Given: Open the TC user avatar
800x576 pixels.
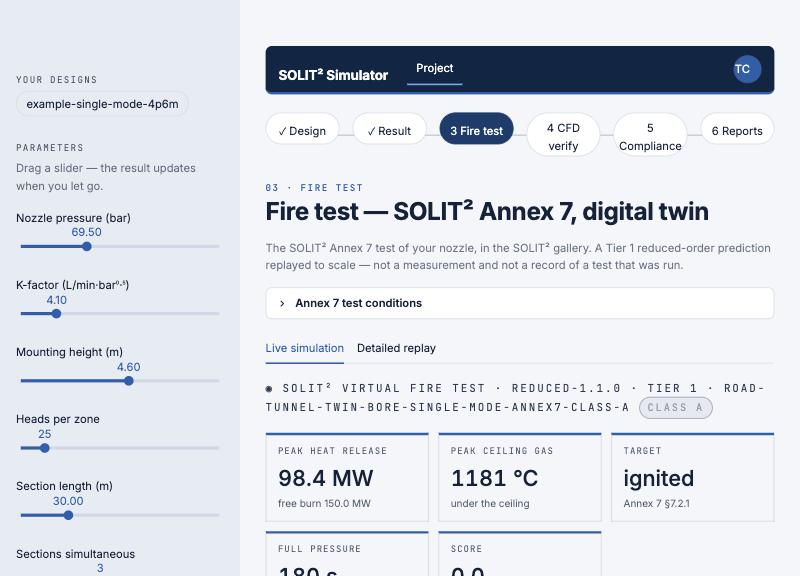Looking at the screenshot, I should (747, 69).
